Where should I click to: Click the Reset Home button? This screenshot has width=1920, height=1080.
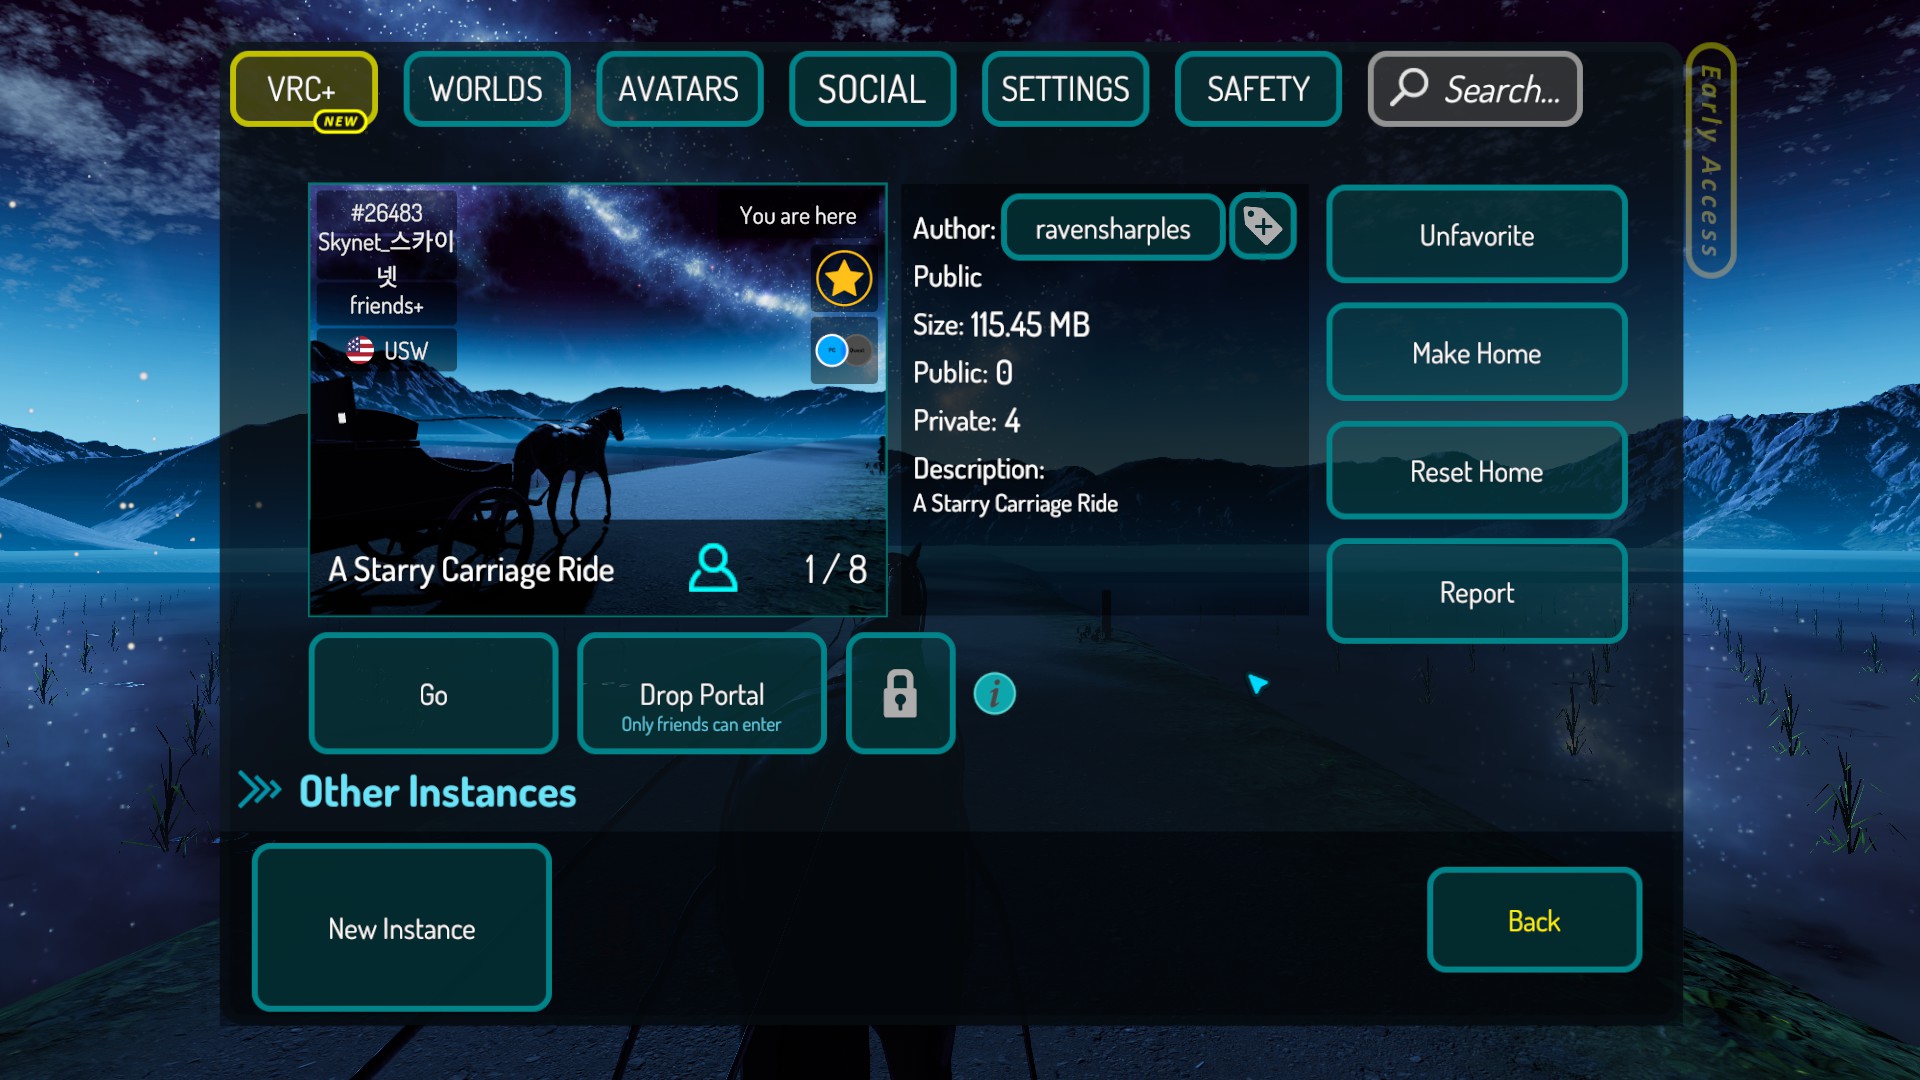coord(1477,471)
